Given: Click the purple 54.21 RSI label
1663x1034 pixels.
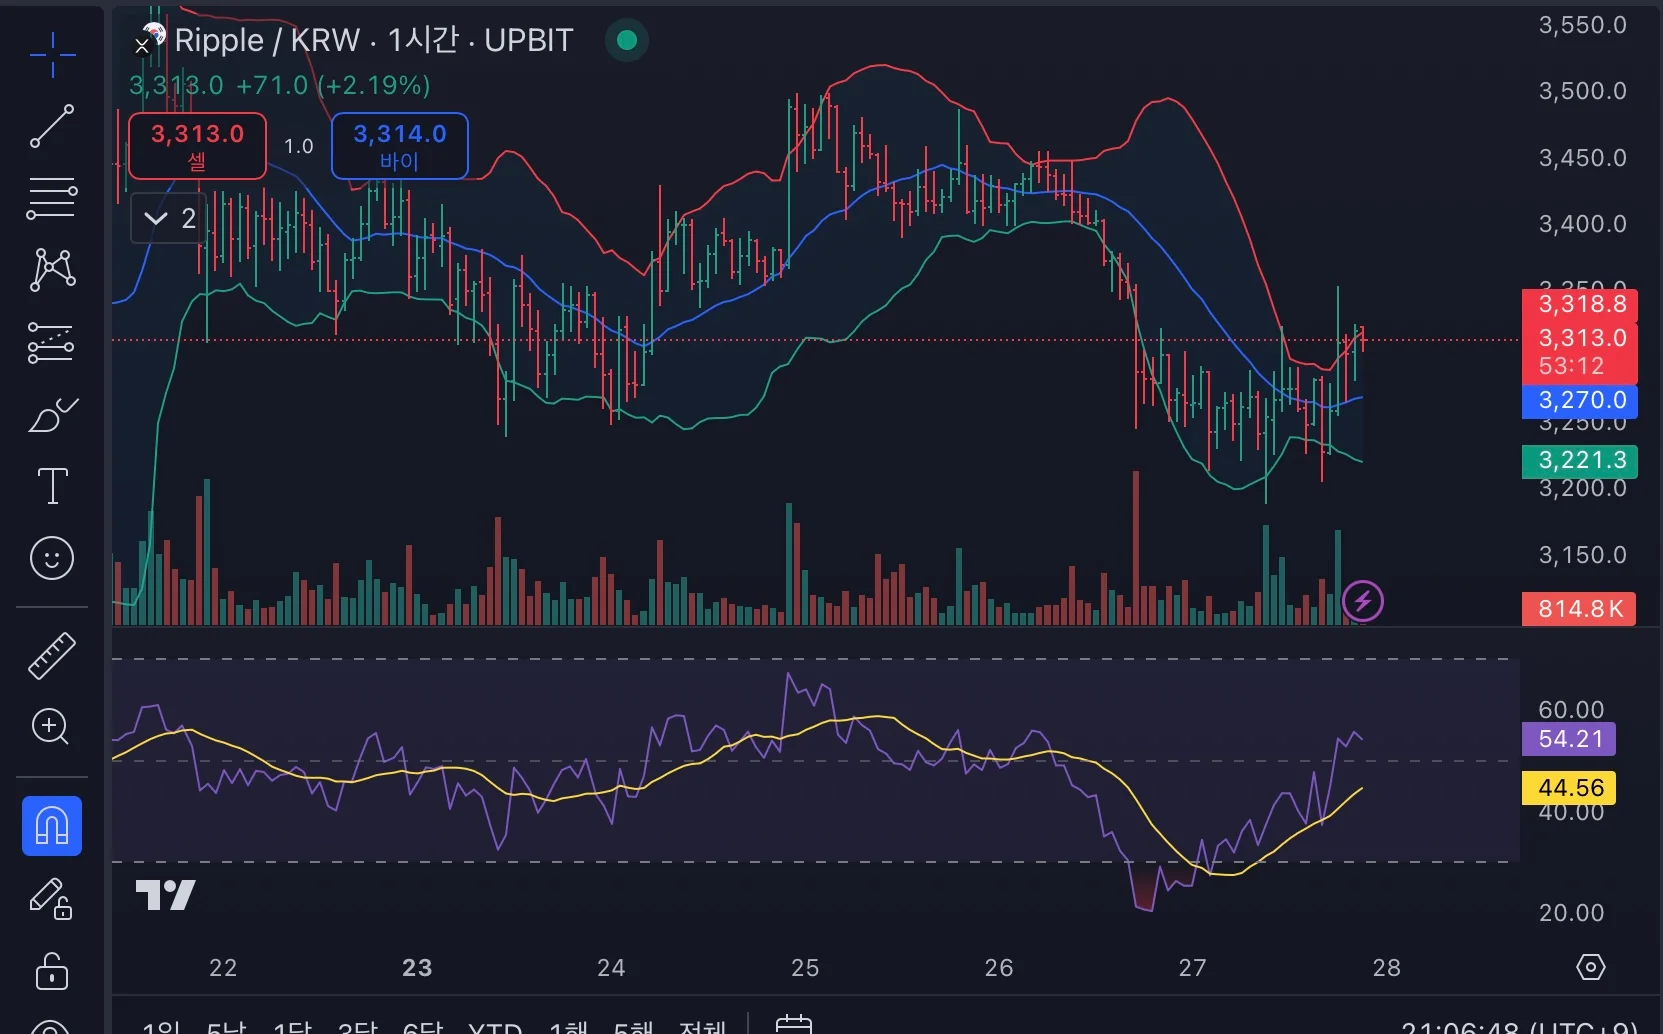Looking at the screenshot, I should pos(1569,739).
